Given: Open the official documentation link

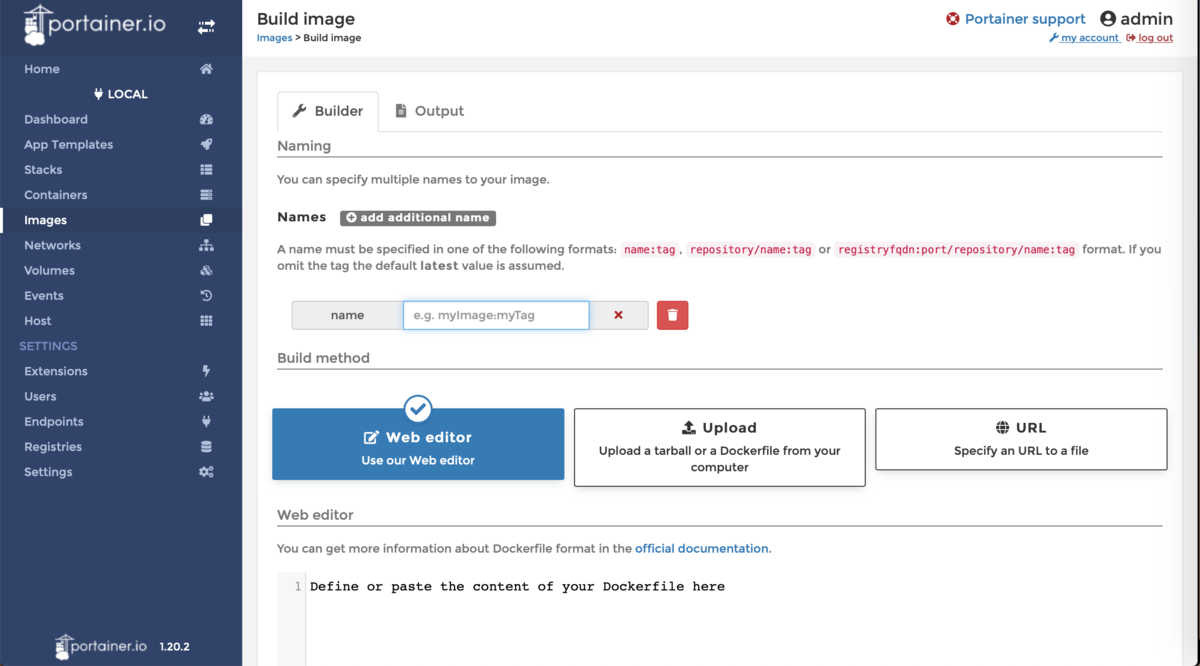Looking at the screenshot, I should [702, 548].
